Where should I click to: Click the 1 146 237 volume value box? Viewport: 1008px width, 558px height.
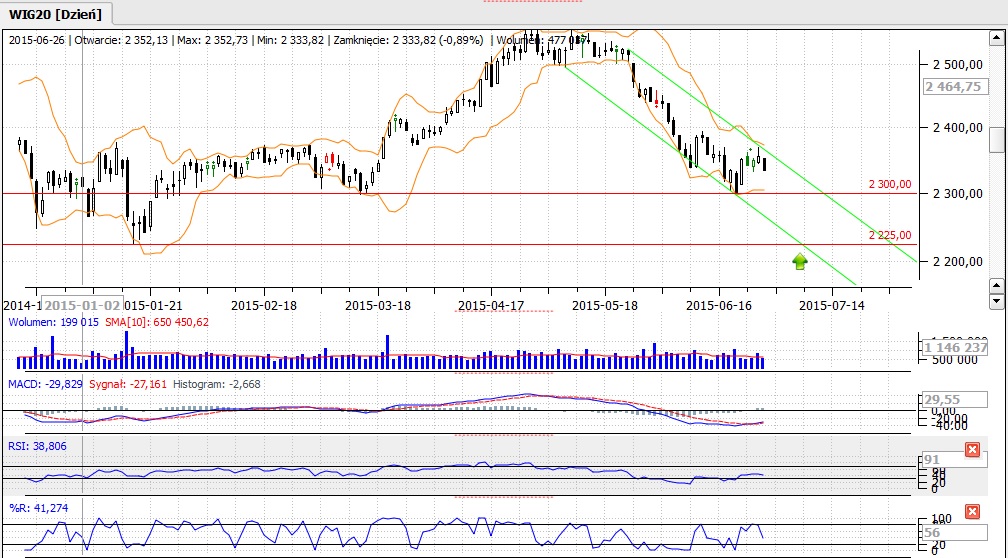955,347
